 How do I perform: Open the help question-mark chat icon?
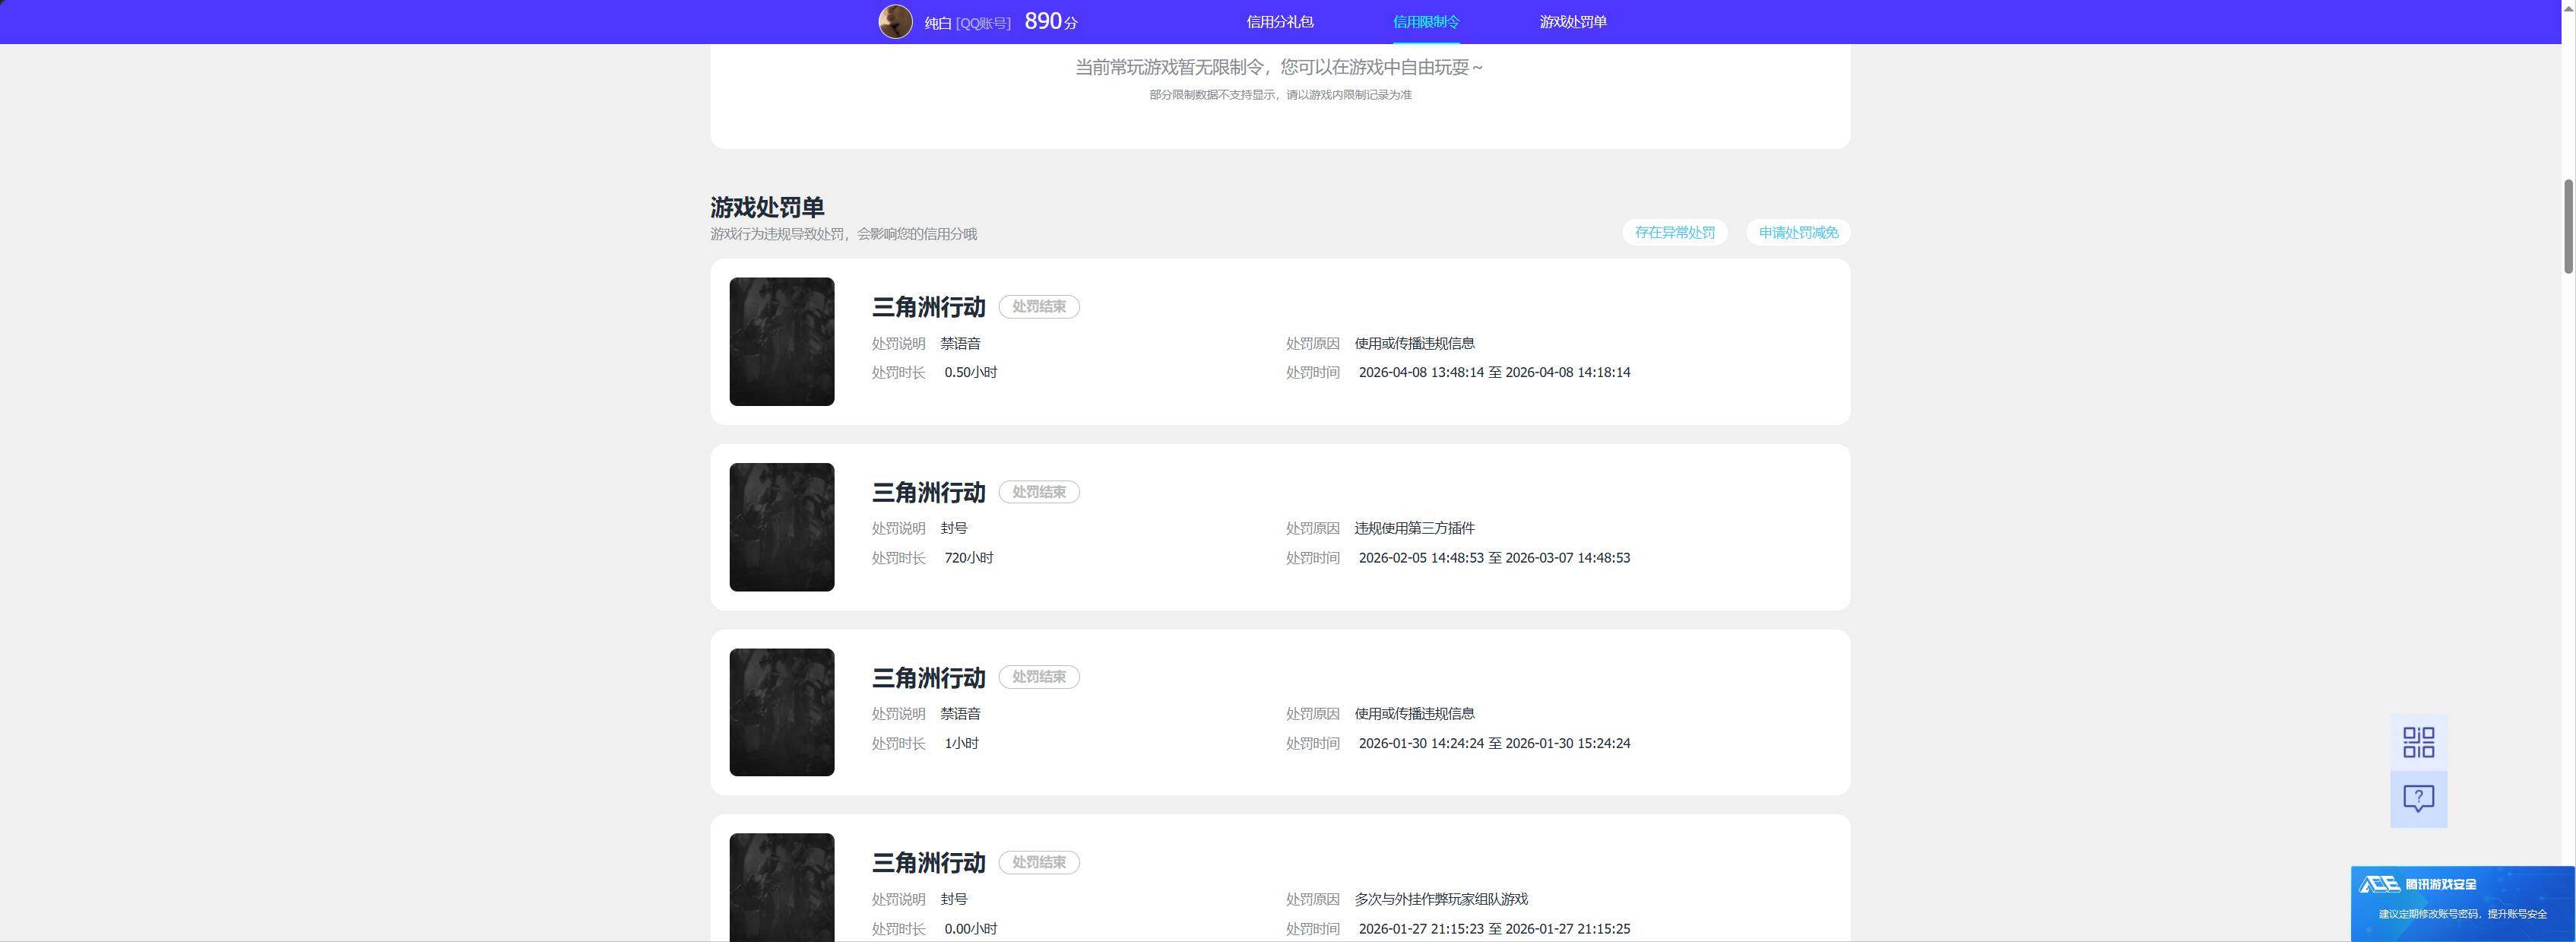coord(2418,799)
